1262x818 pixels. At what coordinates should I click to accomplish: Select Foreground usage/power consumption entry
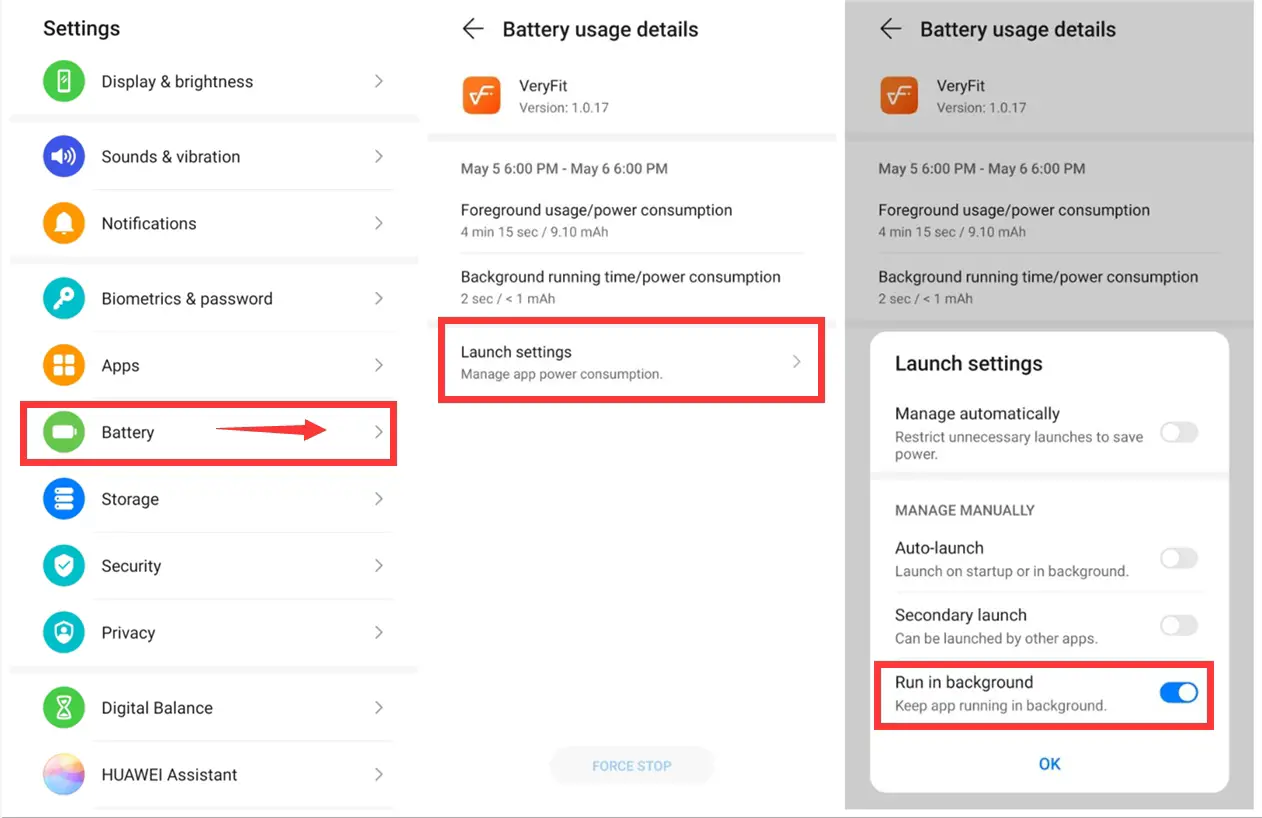click(x=597, y=220)
